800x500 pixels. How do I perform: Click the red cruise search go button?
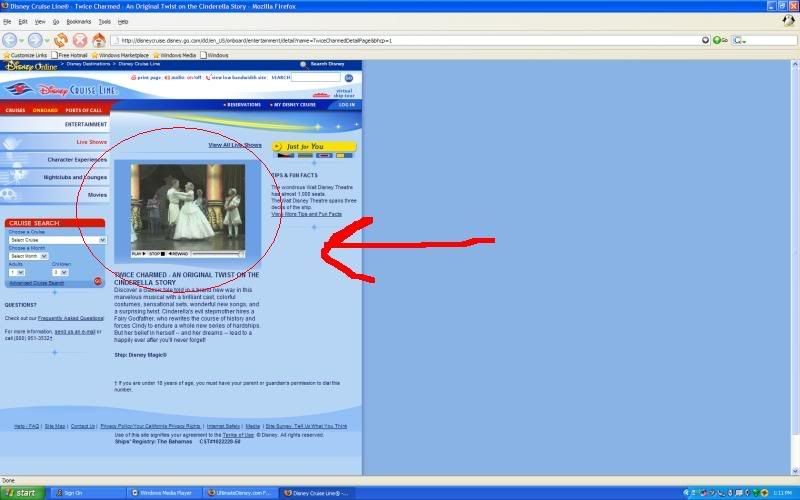point(98,281)
